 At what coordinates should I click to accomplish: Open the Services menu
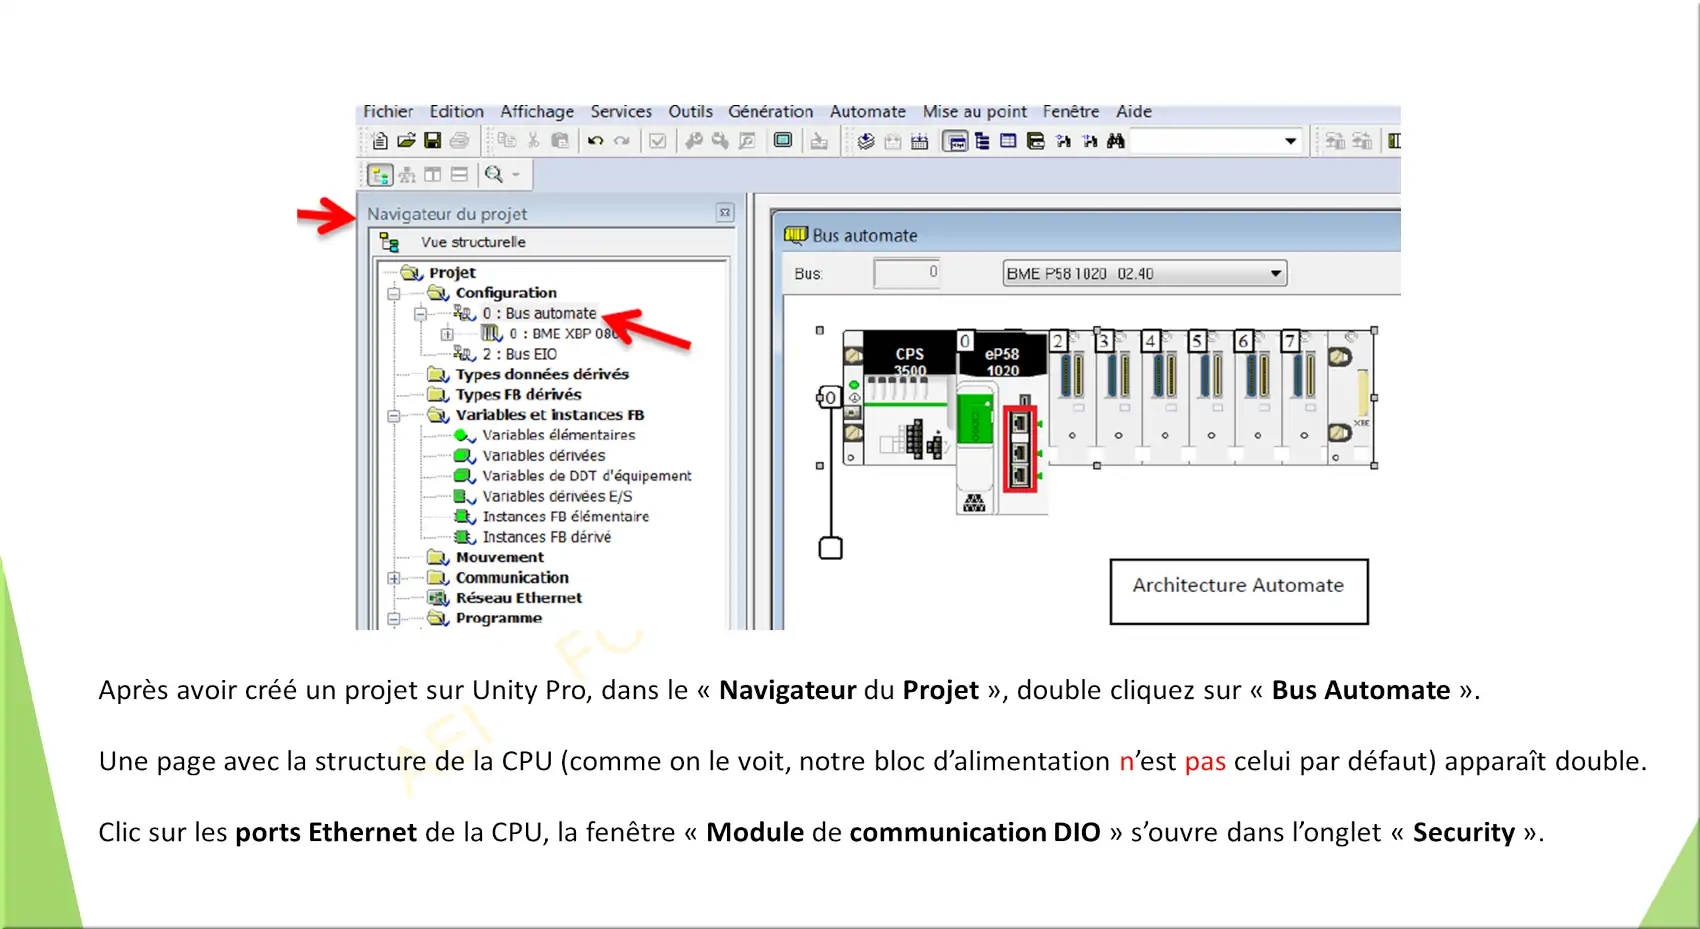(x=621, y=112)
